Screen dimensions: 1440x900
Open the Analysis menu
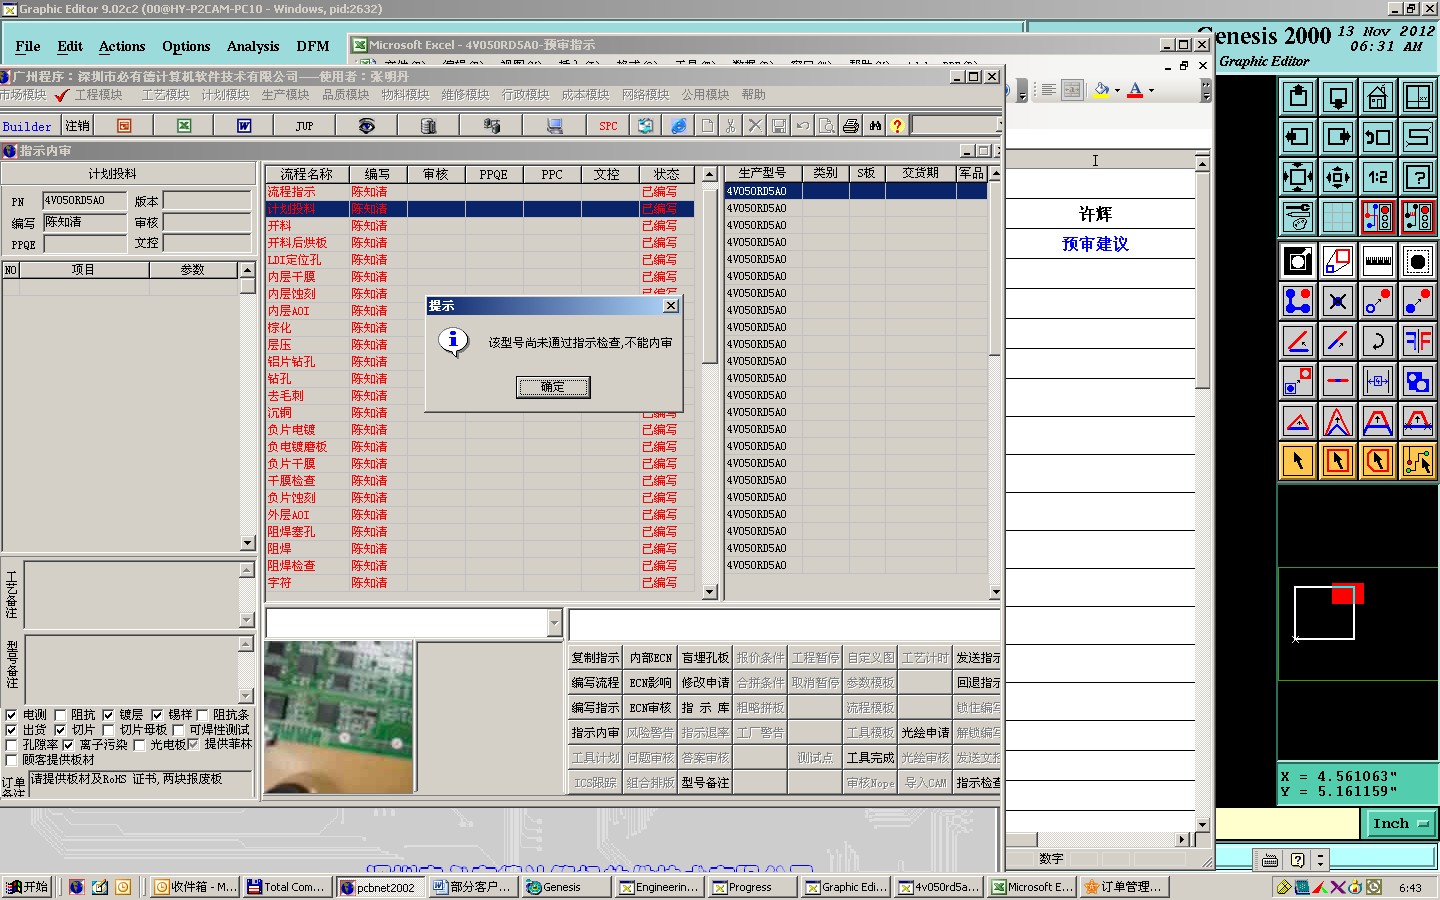click(253, 46)
